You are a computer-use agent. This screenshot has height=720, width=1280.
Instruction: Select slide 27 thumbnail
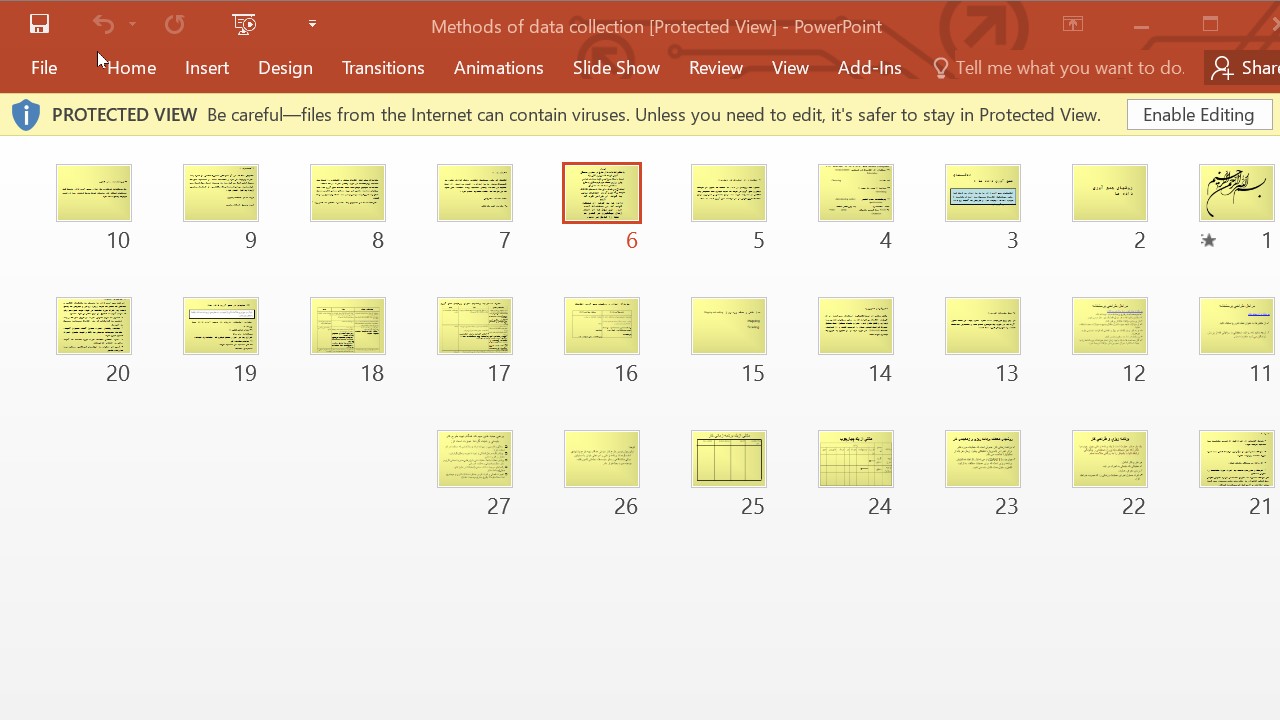tap(475, 459)
